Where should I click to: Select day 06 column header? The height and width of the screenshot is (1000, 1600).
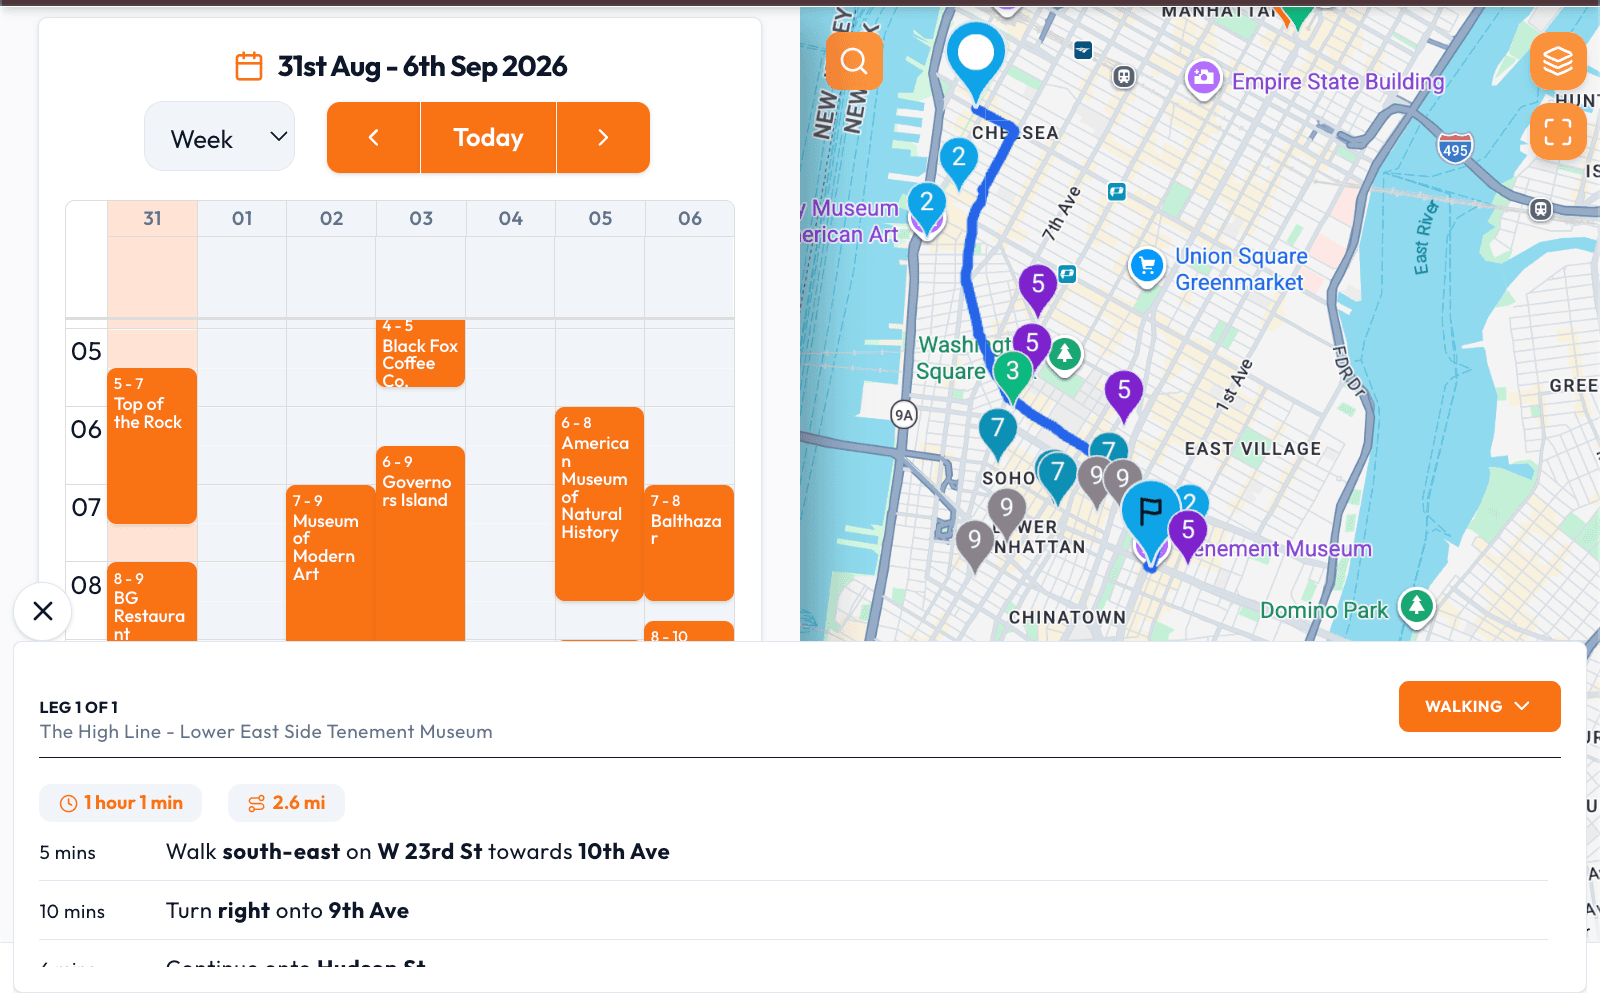click(x=690, y=218)
